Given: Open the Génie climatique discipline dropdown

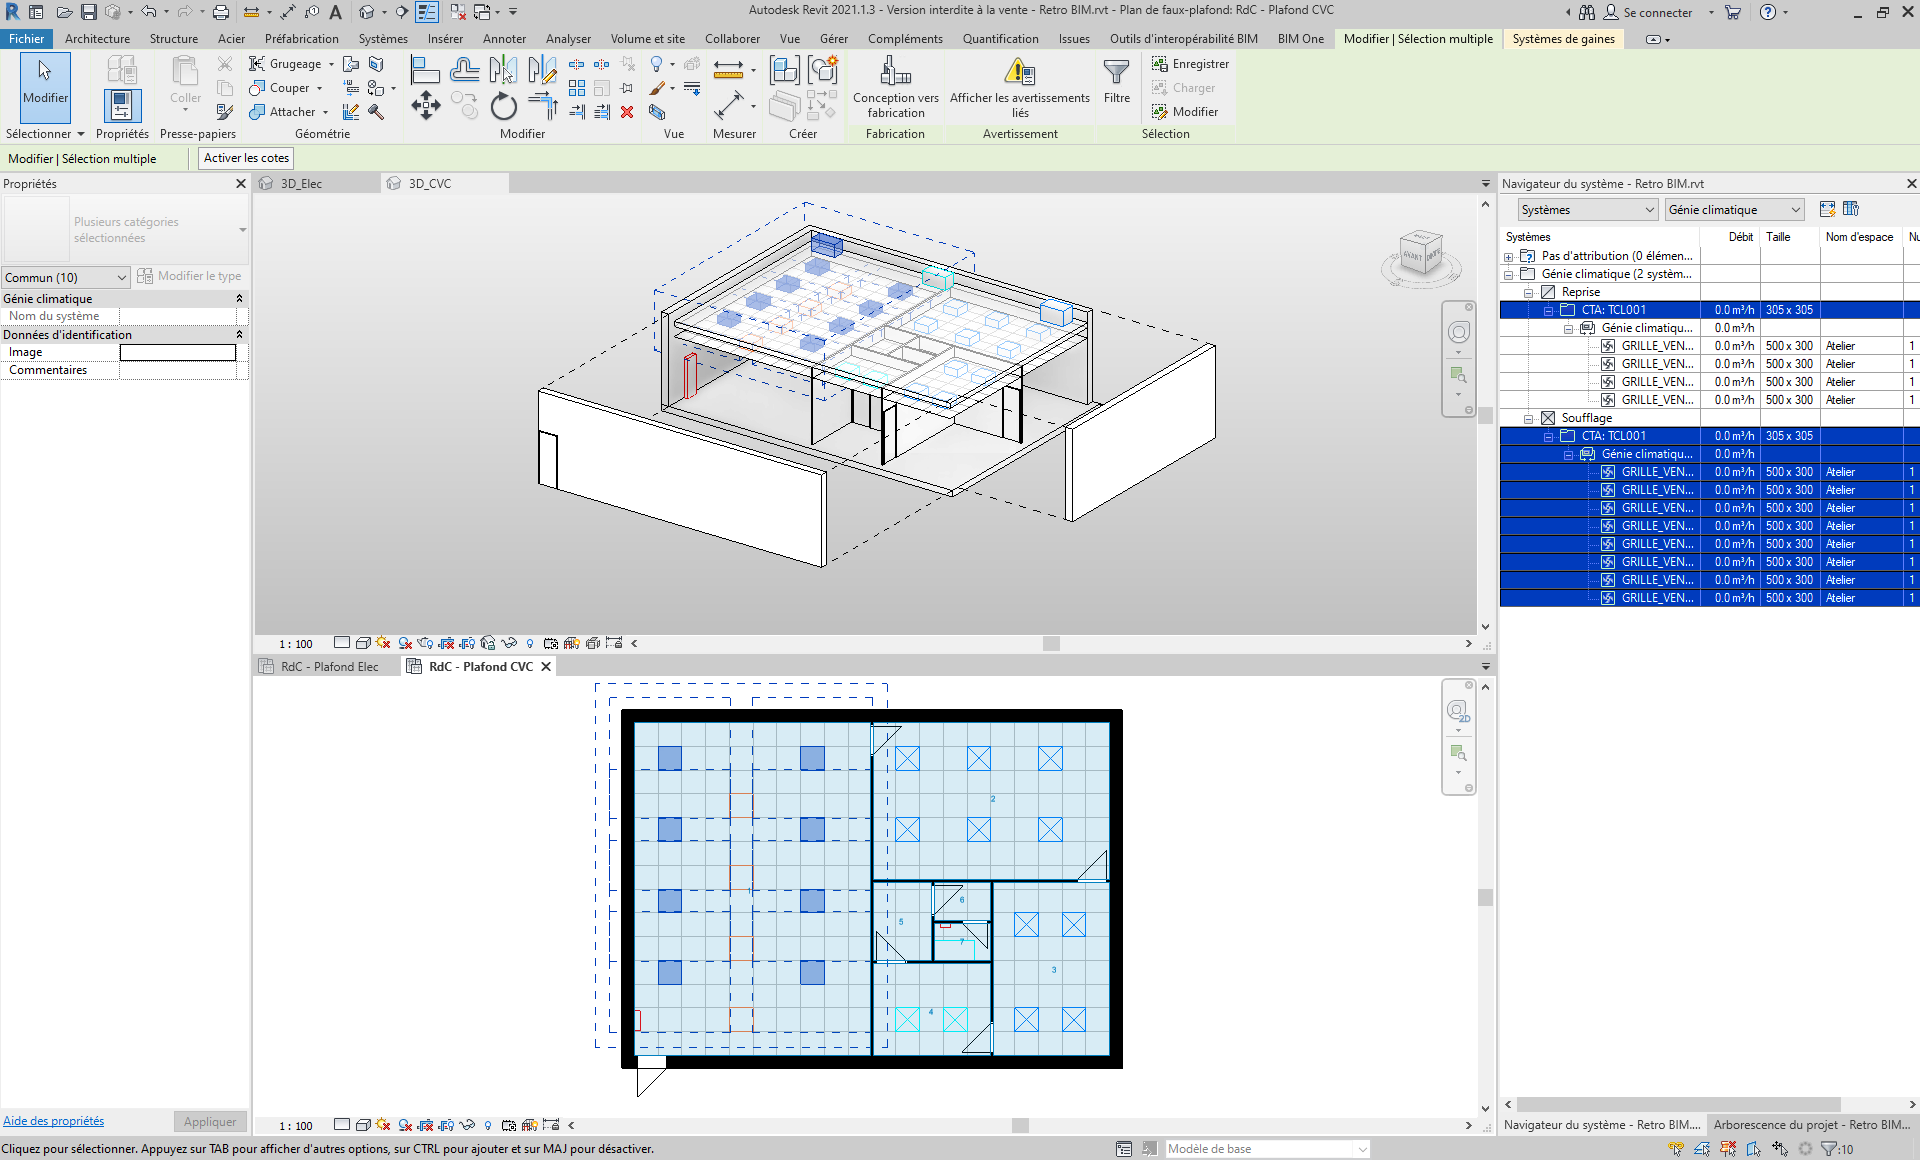Looking at the screenshot, I should click(x=1733, y=210).
